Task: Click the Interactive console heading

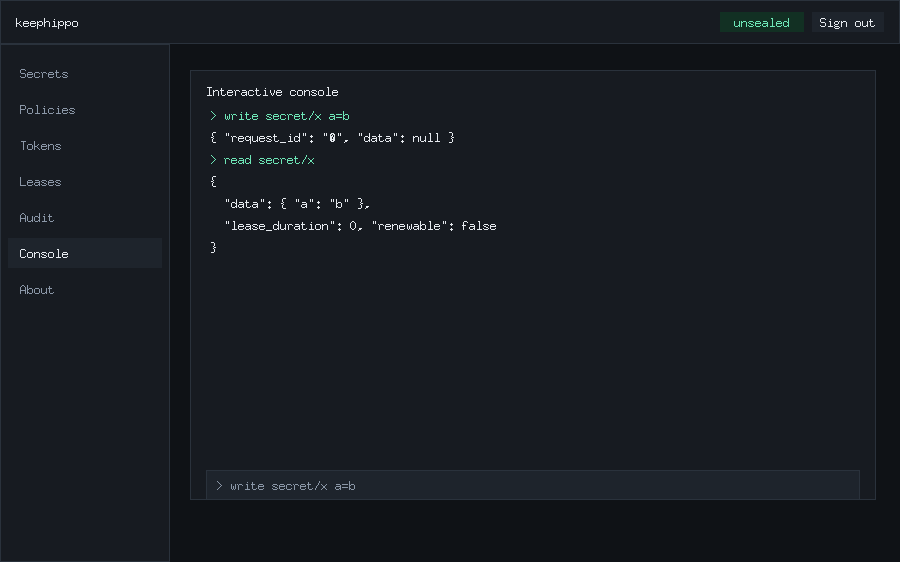Action: coord(272,92)
